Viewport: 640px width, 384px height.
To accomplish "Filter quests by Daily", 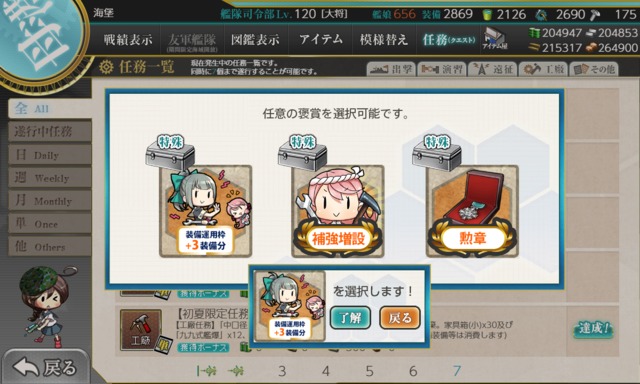I will (x=49, y=154).
